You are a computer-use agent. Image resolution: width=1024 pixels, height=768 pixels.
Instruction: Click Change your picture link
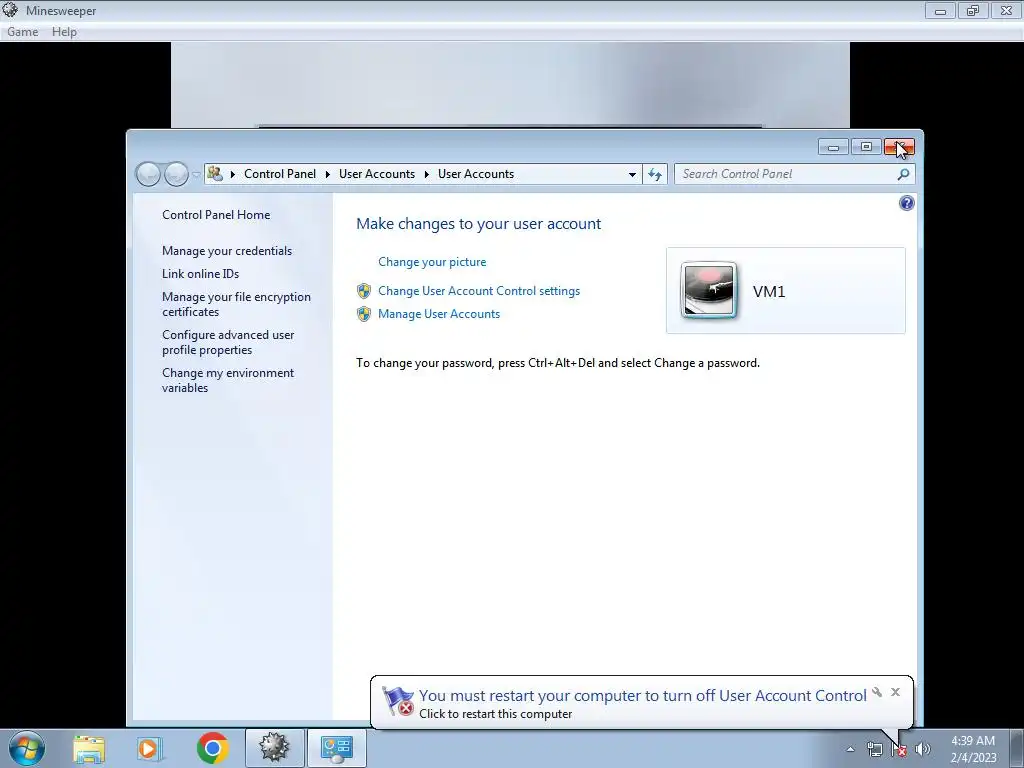tap(432, 262)
